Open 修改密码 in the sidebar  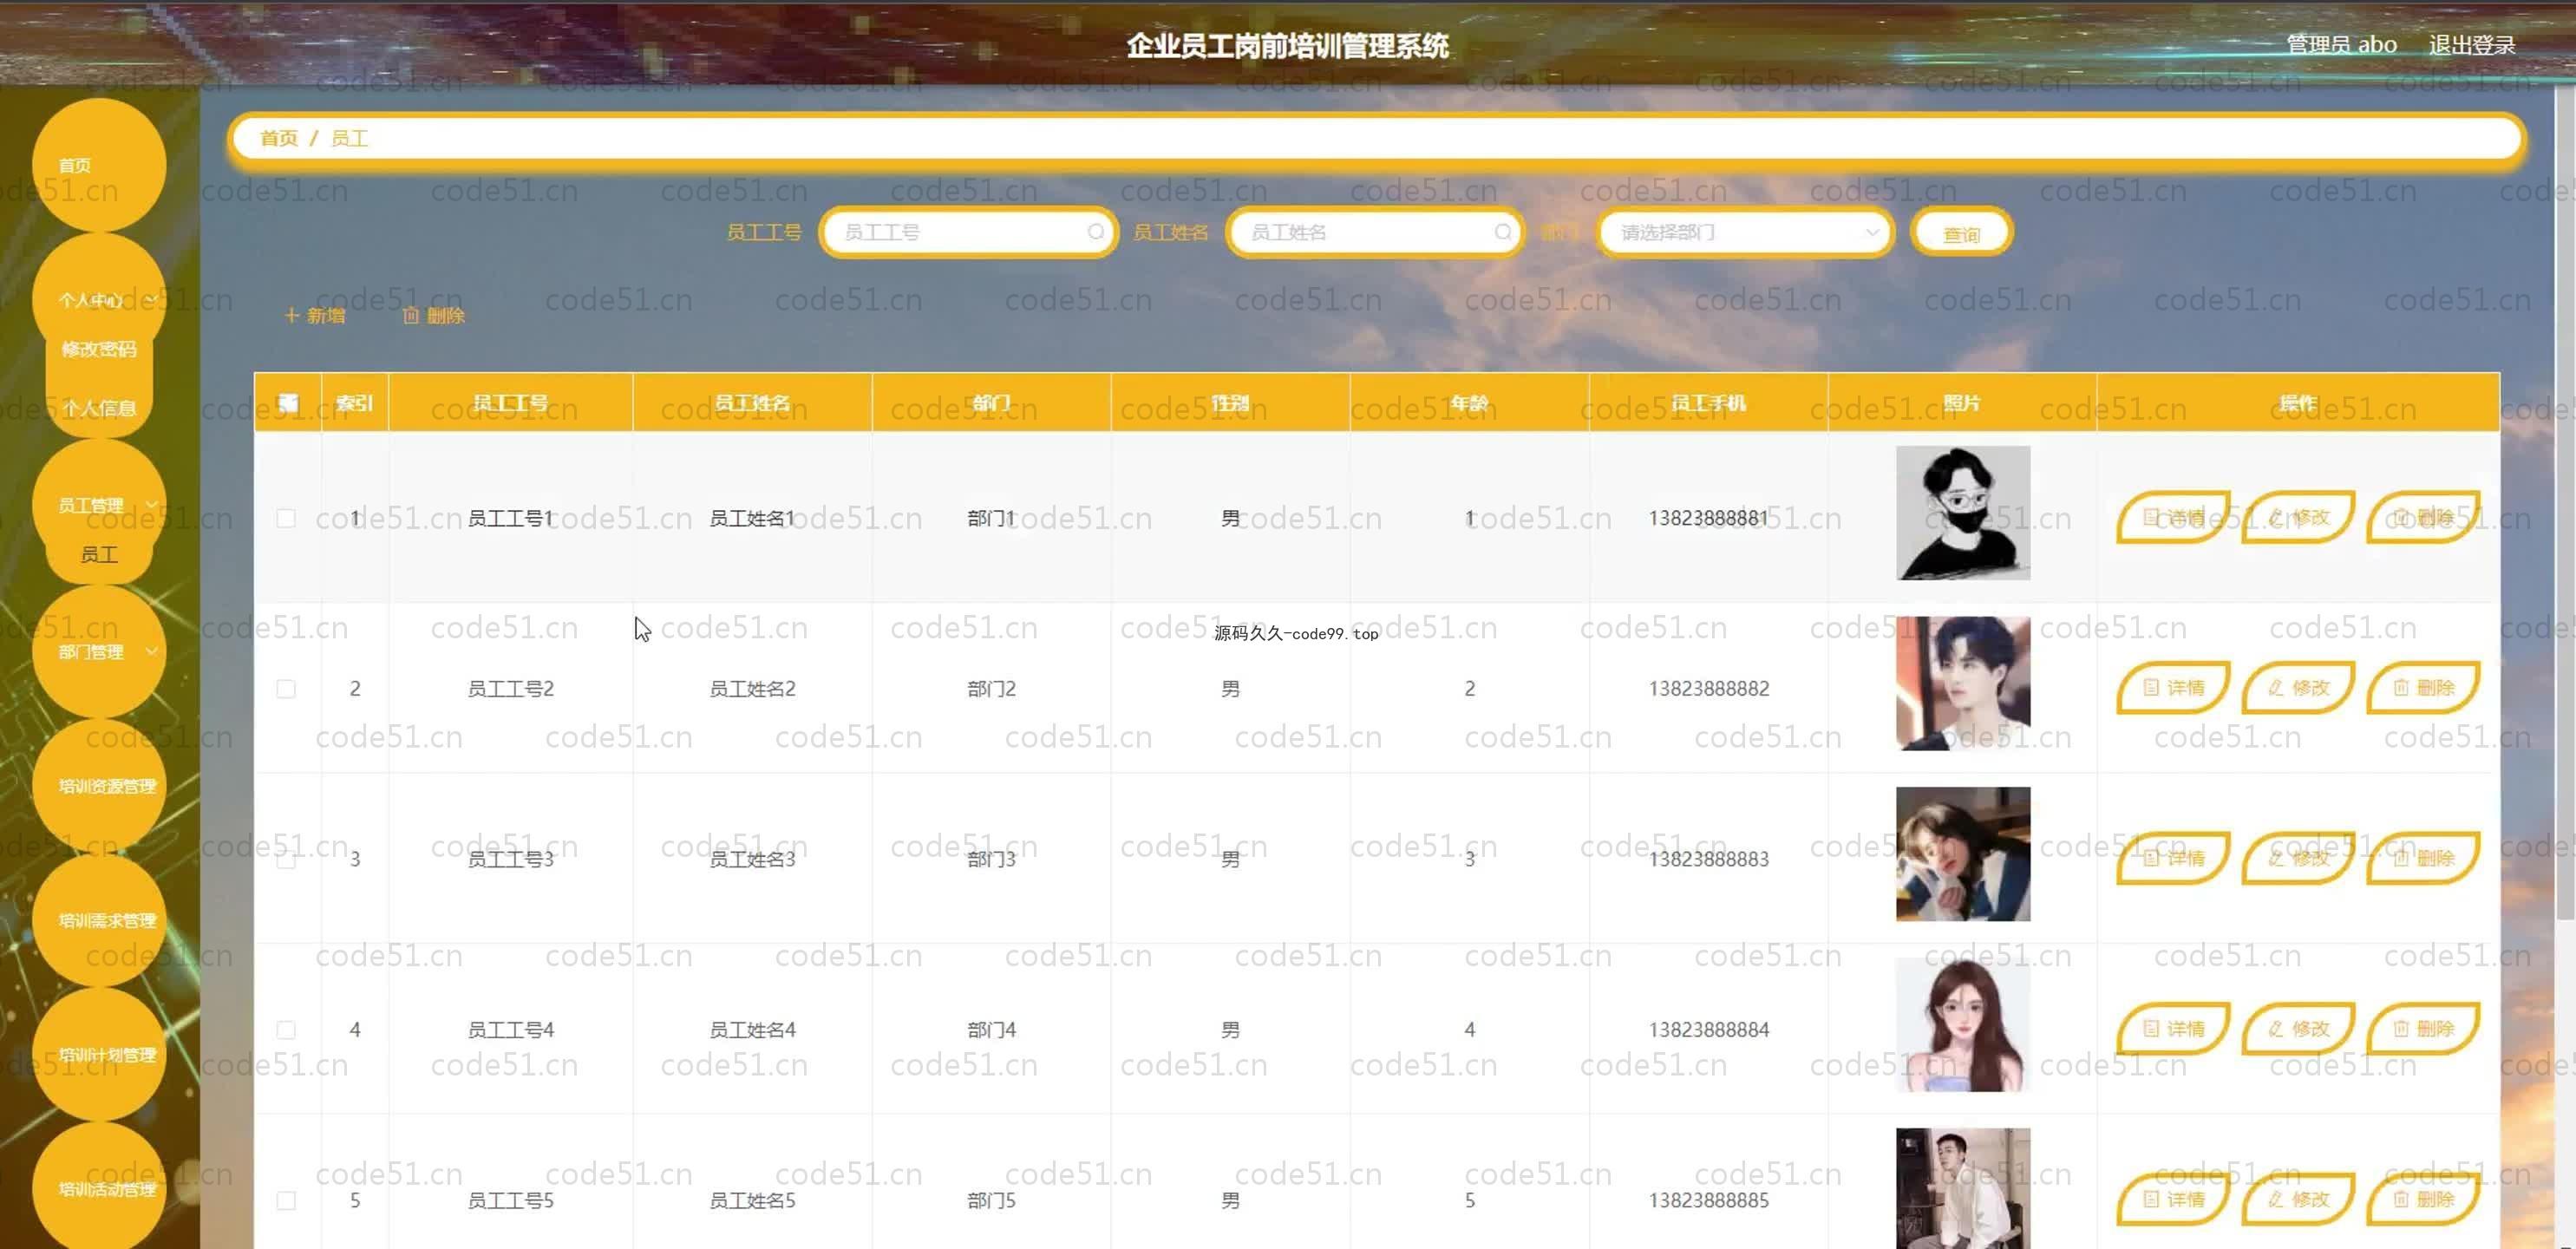click(99, 349)
